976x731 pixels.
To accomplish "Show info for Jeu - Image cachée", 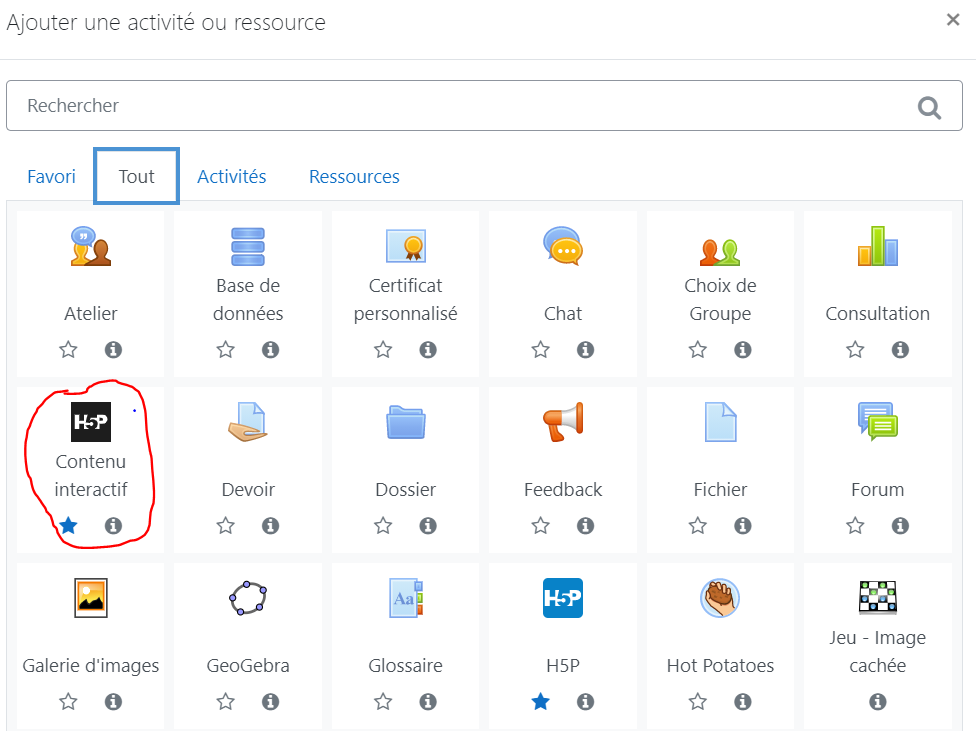I will (878, 702).
